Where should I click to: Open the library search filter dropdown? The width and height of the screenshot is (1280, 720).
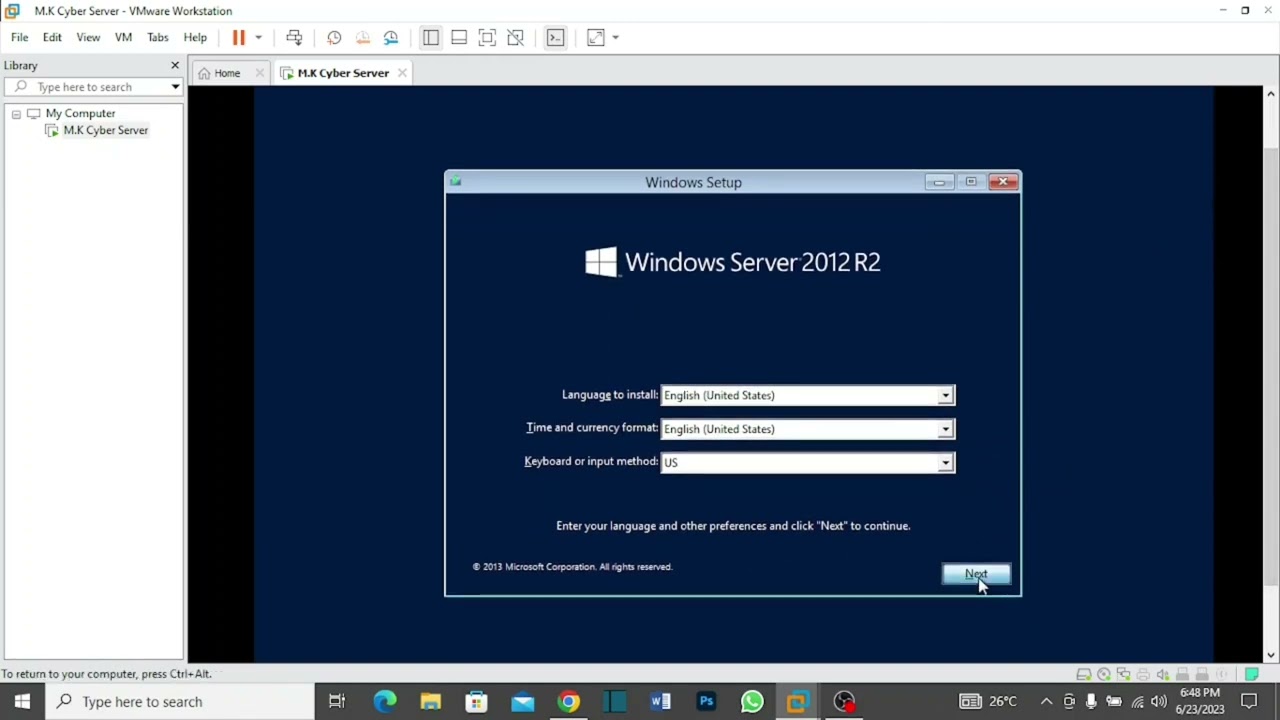[x=175, y=87]
